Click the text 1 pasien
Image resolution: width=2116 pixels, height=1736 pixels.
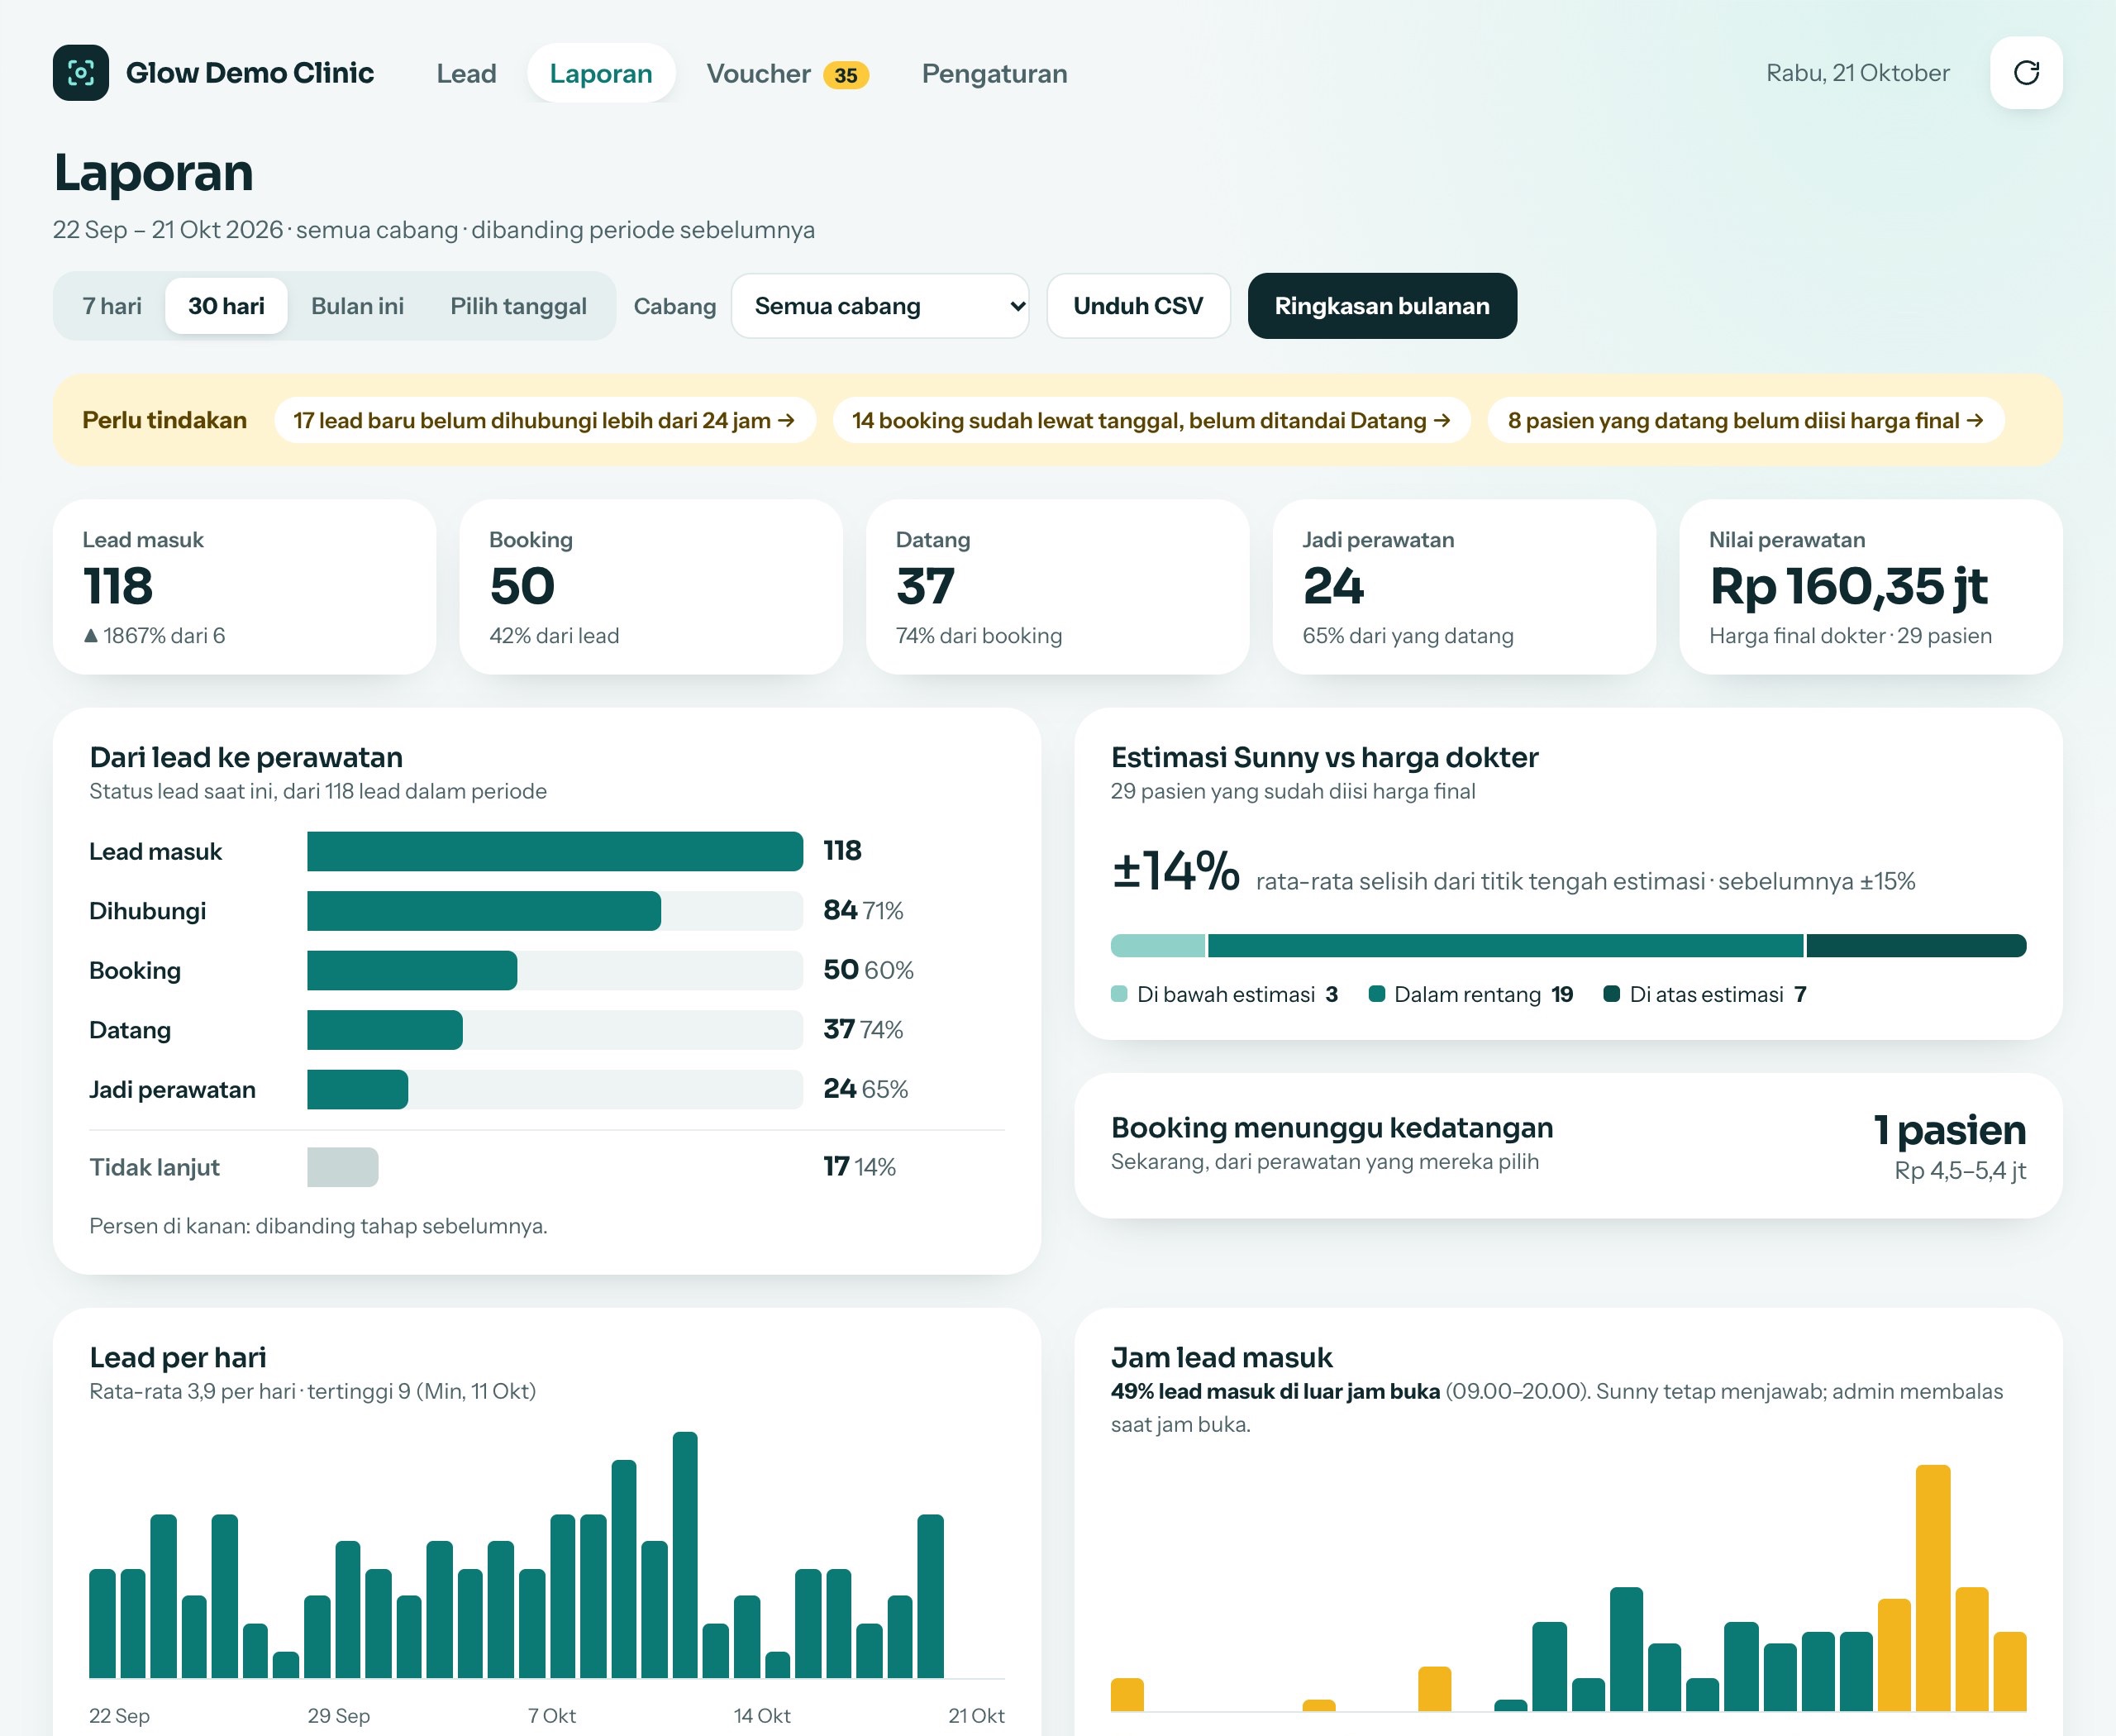tap(1949, 1129)
